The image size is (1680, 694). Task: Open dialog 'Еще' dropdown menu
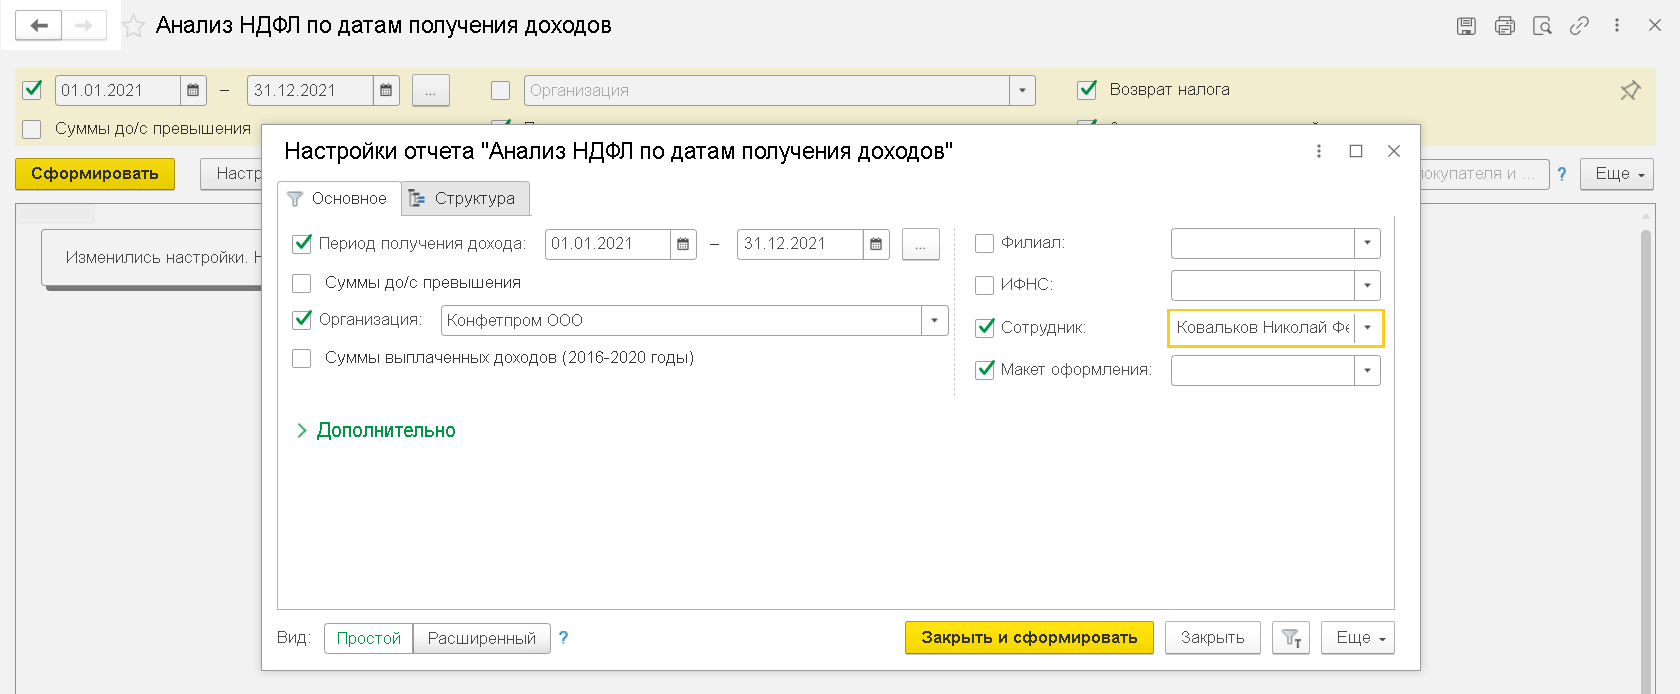click(x=1358, y=637)
